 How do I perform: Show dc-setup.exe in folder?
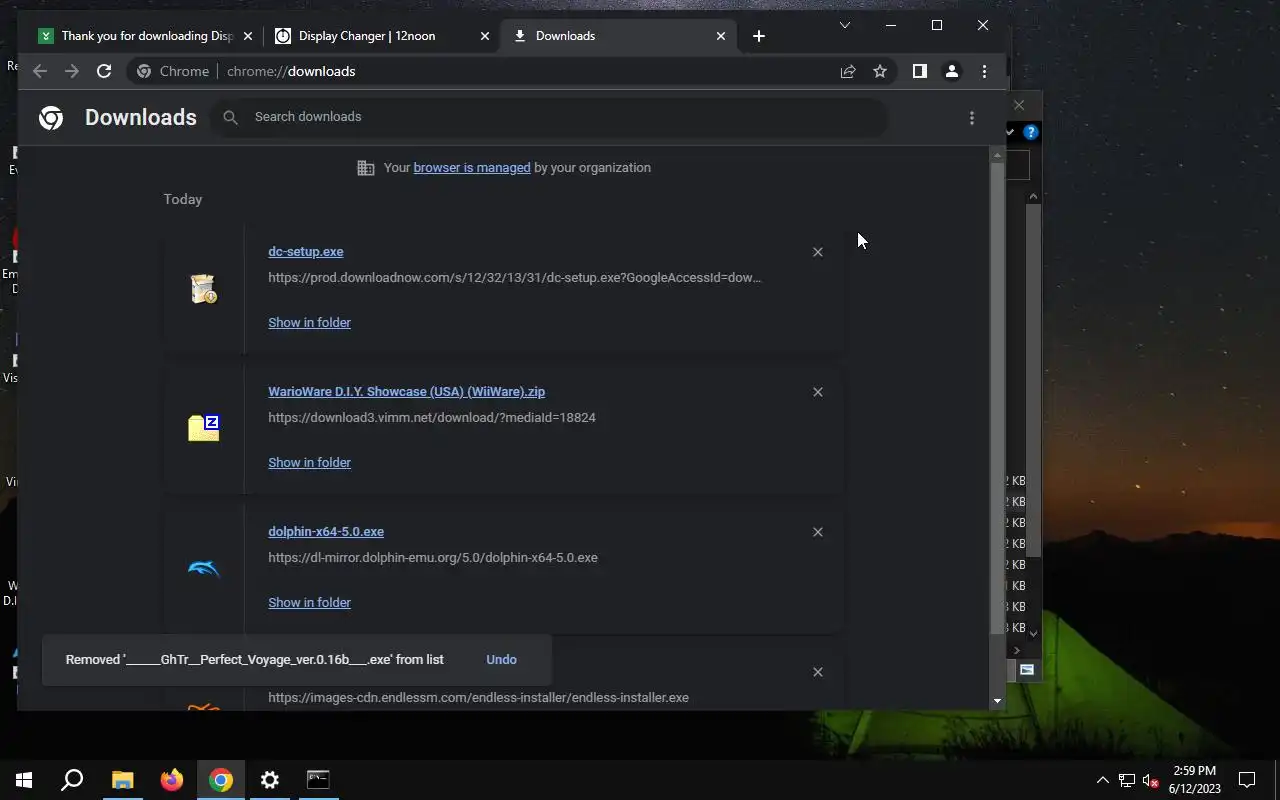(309, 323)
